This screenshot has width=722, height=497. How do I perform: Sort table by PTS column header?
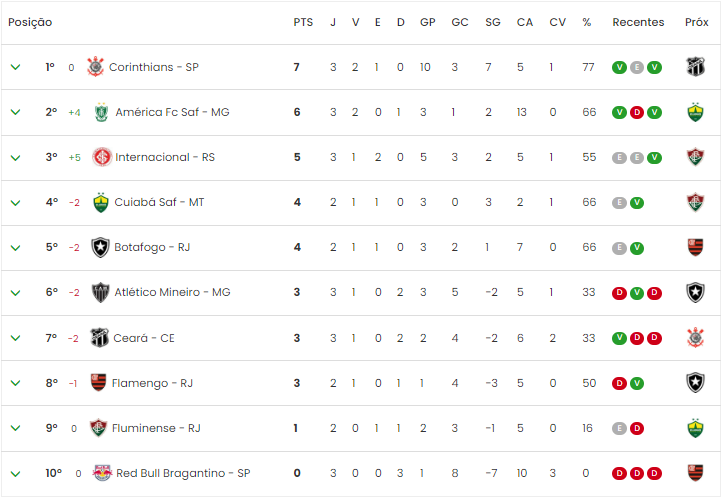pos(303,22)
